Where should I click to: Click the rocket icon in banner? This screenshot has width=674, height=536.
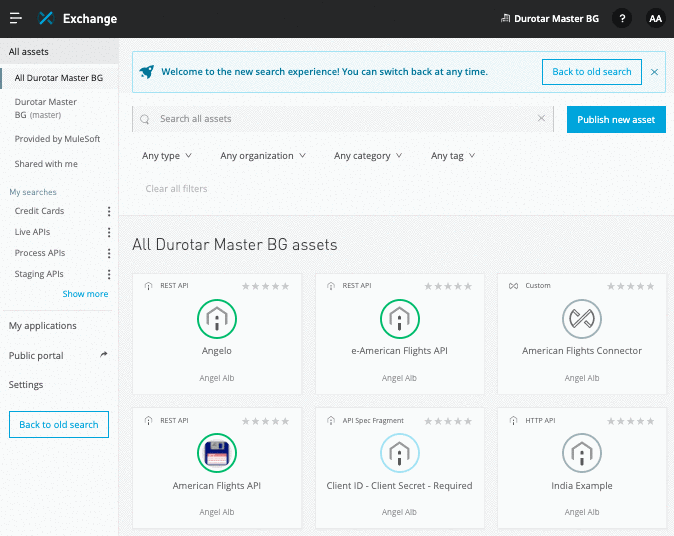point(147,72)
